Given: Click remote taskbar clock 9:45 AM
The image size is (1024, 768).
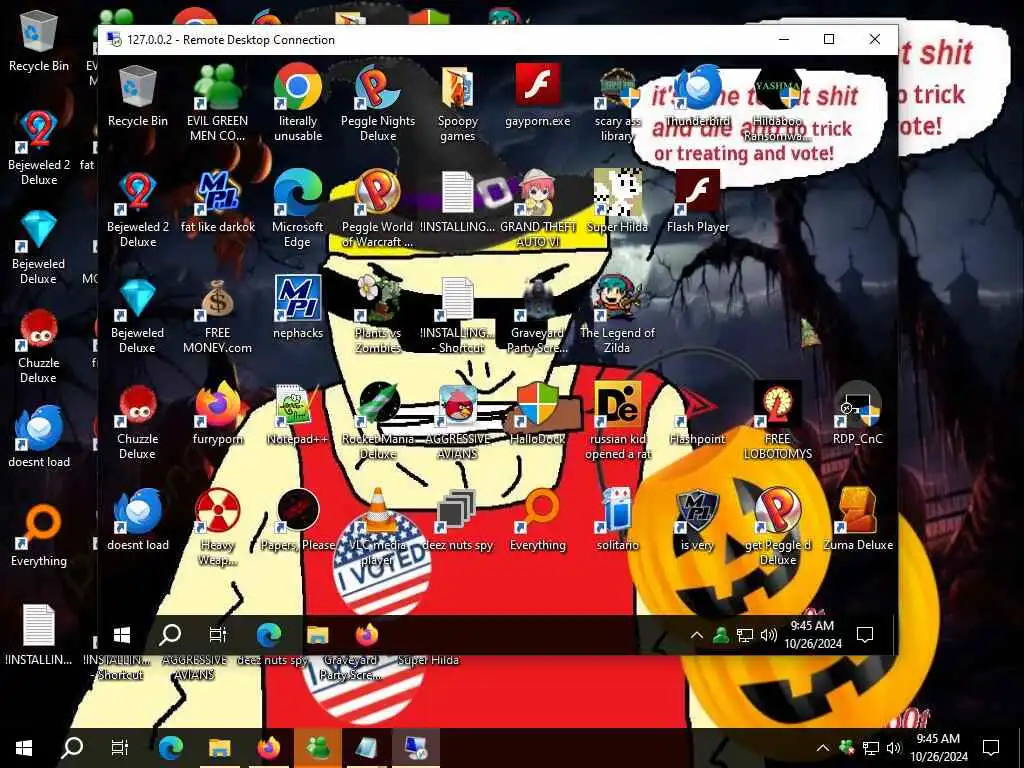Looking at the screenshot, I should [812, 635].
